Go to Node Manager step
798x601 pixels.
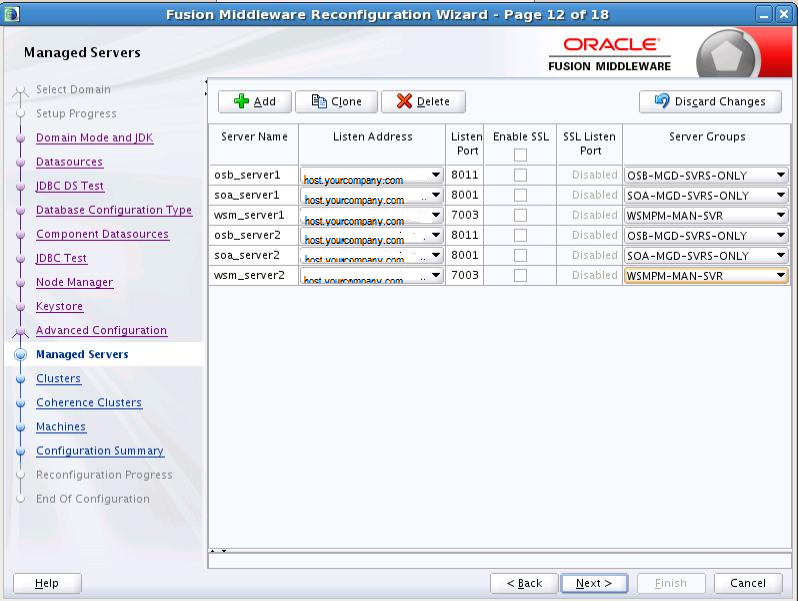(74, 282)
